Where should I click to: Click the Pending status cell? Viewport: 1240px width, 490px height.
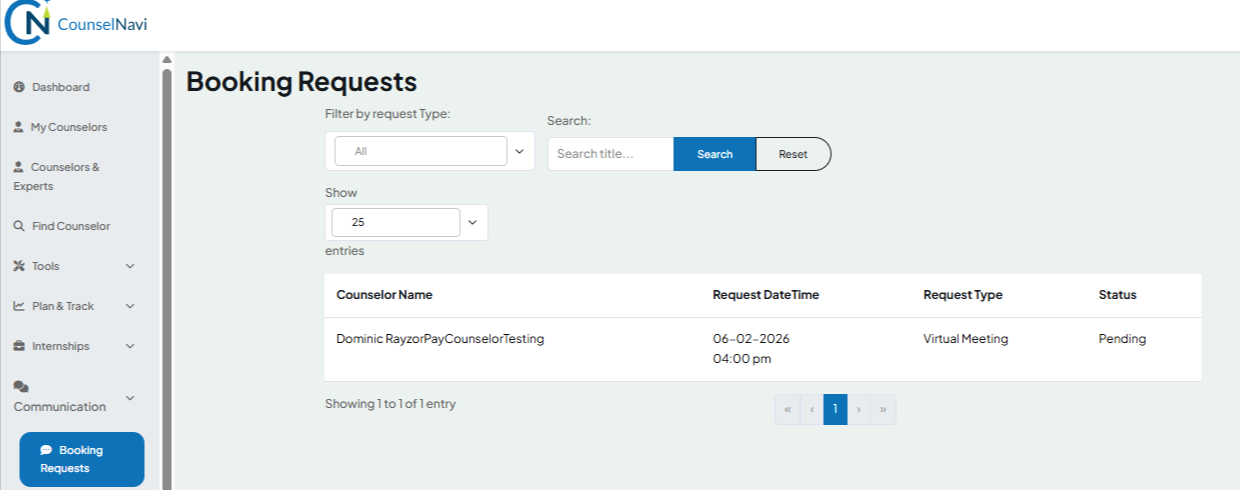[x=1122, y=339]
